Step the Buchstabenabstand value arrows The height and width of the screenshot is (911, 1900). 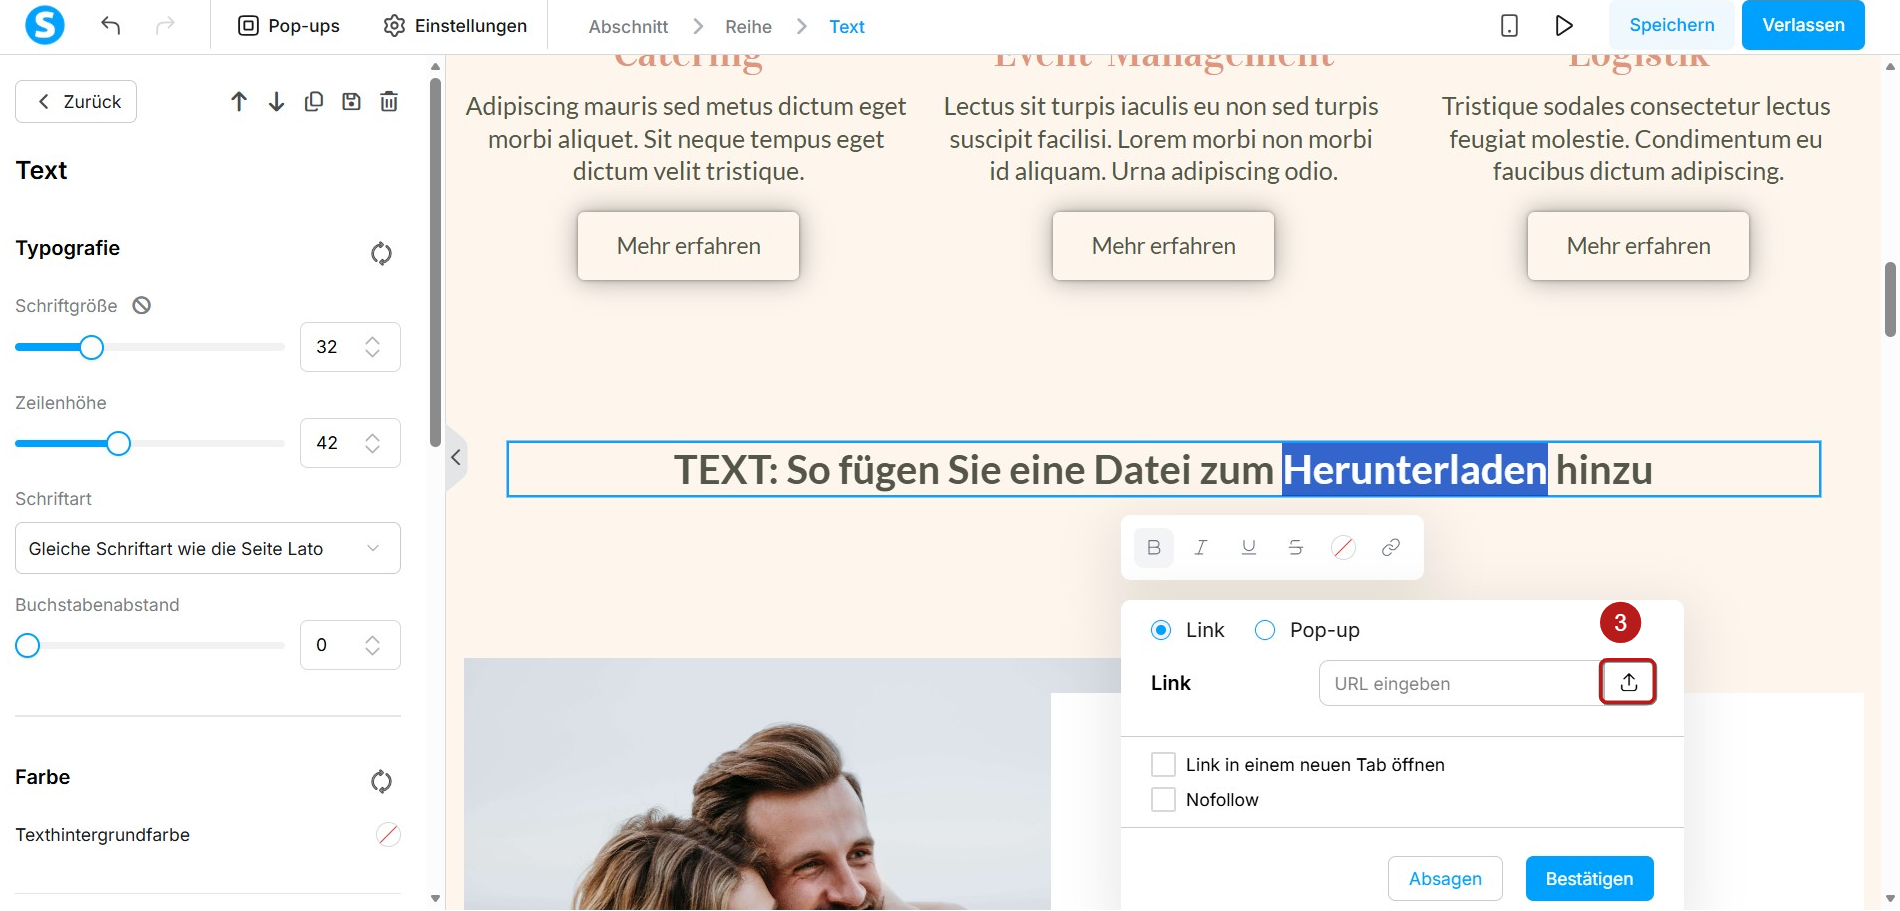click(x=373, y=645)
